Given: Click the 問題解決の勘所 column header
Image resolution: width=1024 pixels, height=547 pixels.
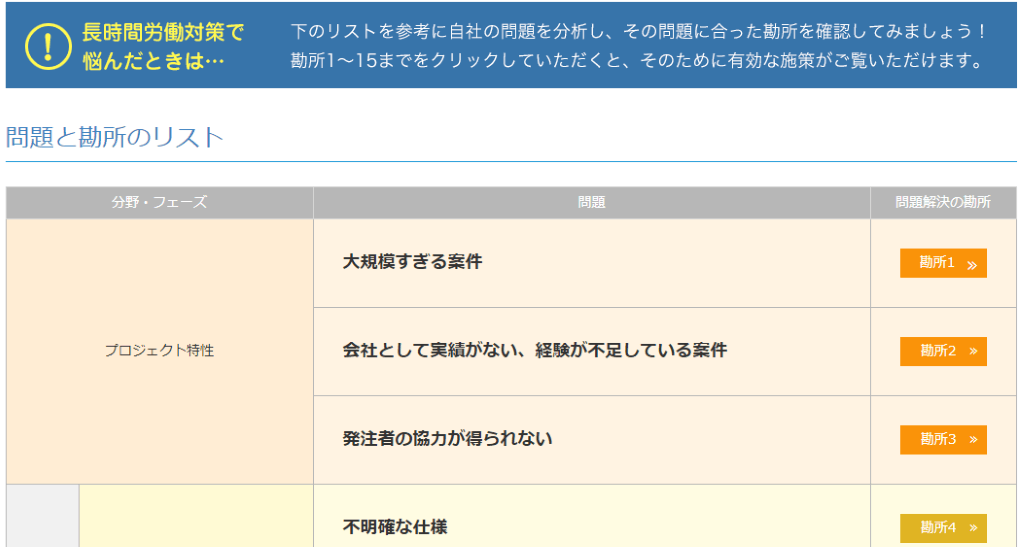Looking at the screenshot, I should [943, 203].
